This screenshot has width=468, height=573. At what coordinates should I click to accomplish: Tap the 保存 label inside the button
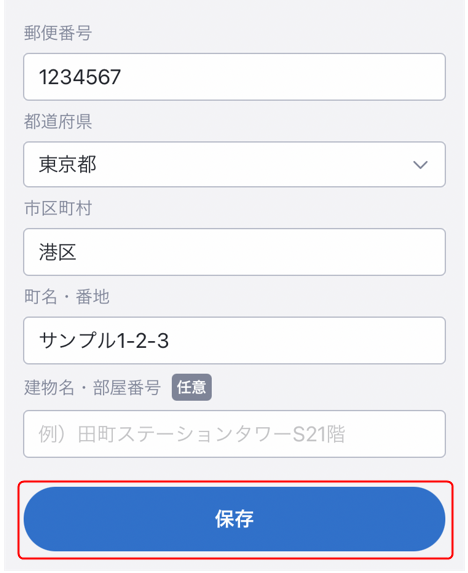click(x=234, y=519)
